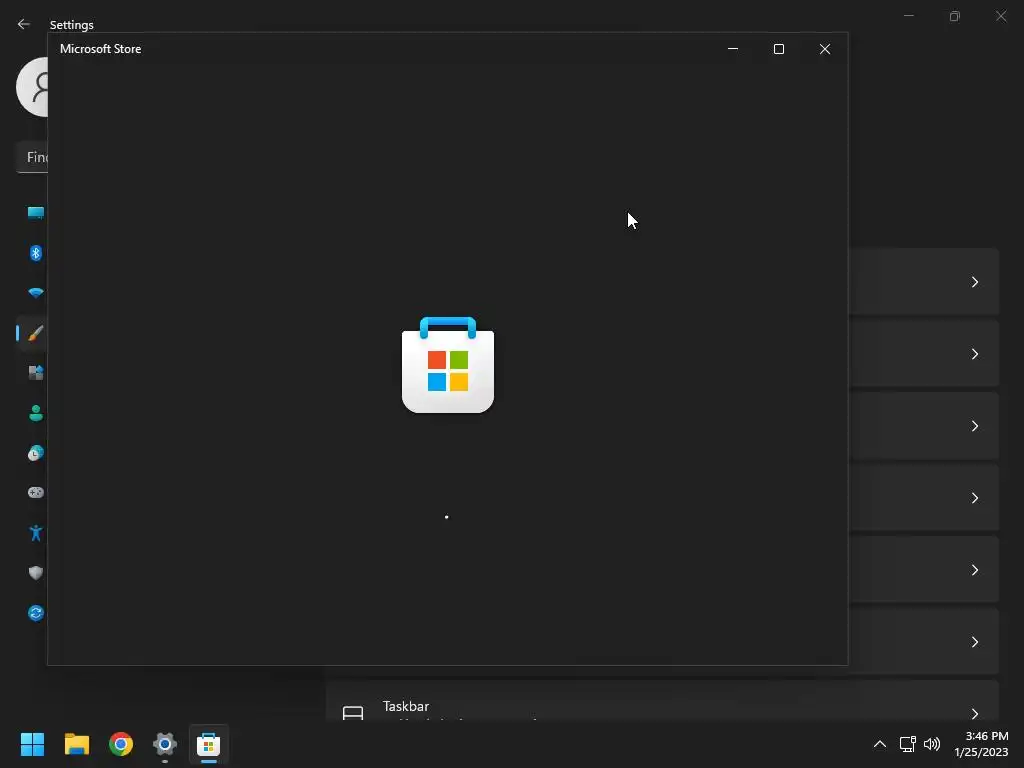Open Time & language clock icon in Settings
Image resolution: width=1024 pixels, height=768 pixels.
click(36, 453)
